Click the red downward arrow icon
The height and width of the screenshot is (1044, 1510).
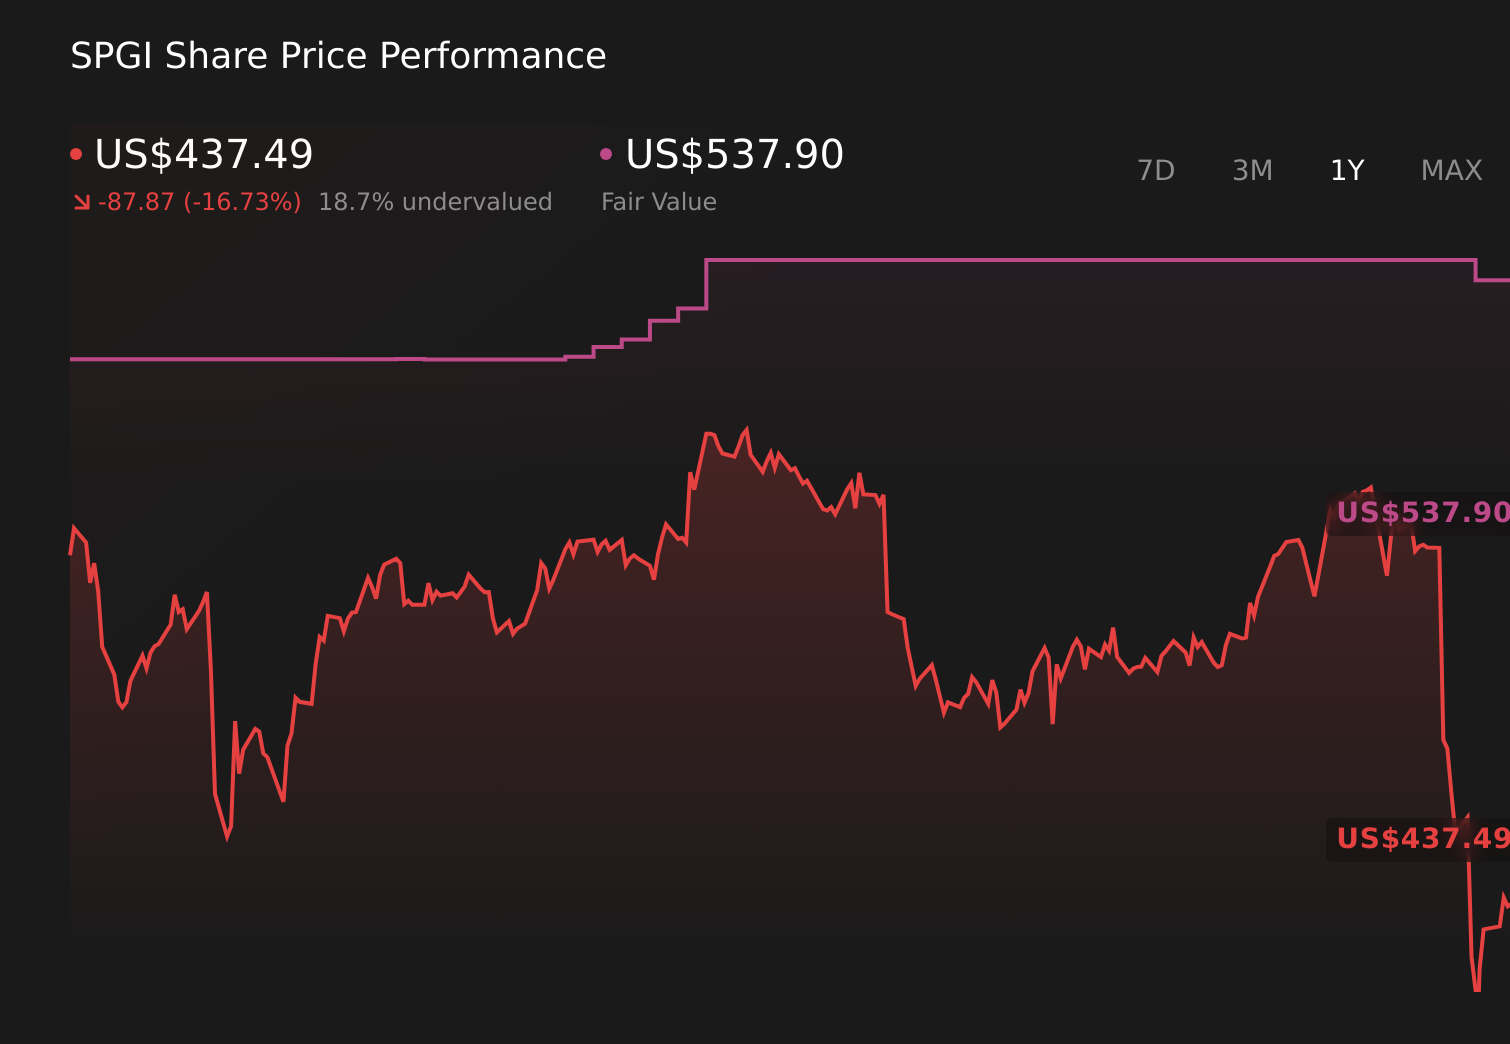82,203
